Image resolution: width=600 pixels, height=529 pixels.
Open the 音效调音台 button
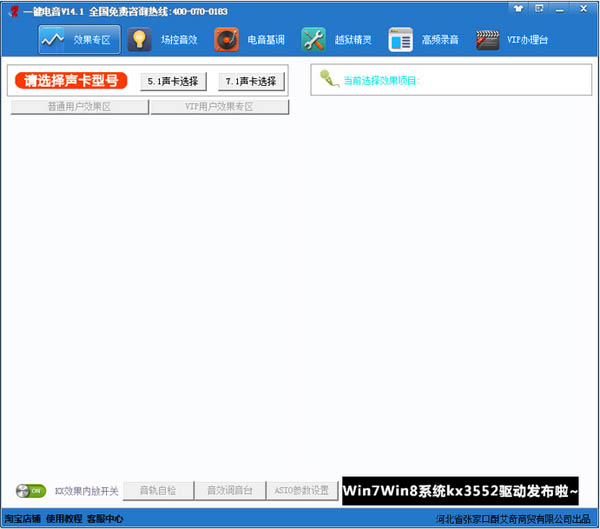(x=230, y=490)
